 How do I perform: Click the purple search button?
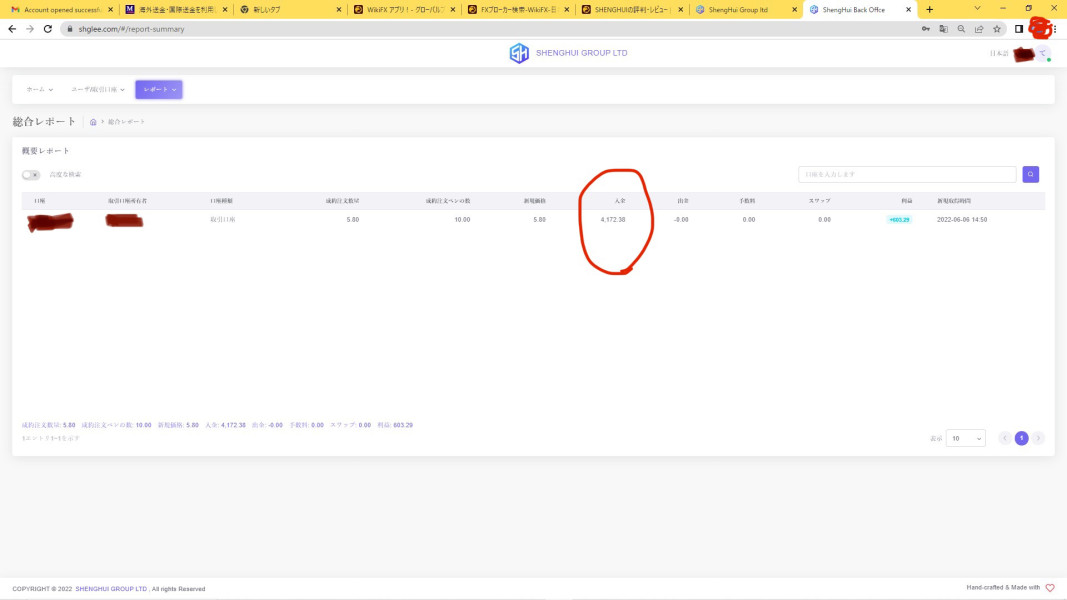tap(1030, 175)
